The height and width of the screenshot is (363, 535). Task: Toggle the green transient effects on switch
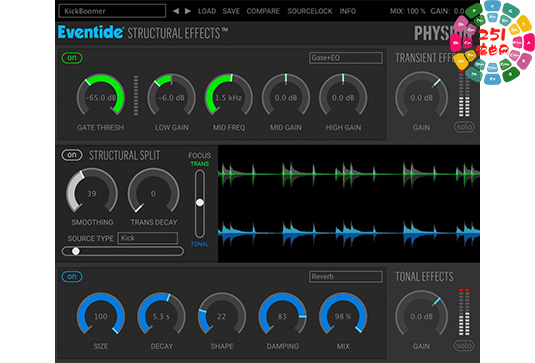[72, 58]
